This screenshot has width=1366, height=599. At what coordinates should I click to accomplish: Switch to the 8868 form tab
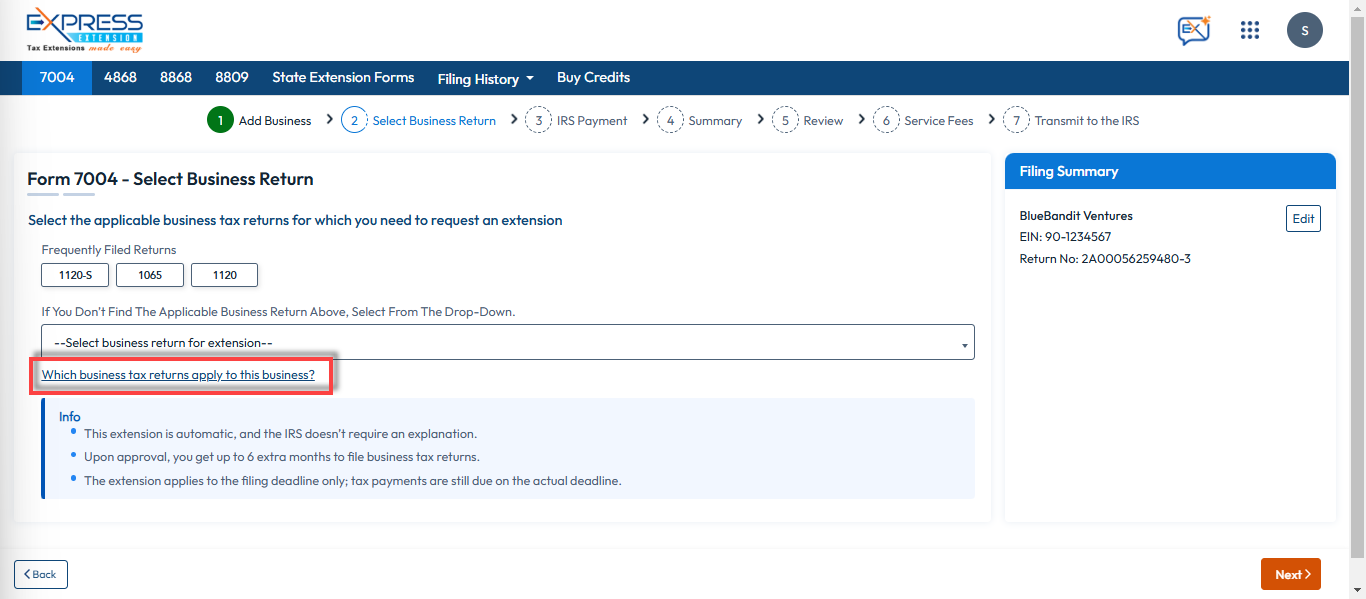tap(176, 77)
